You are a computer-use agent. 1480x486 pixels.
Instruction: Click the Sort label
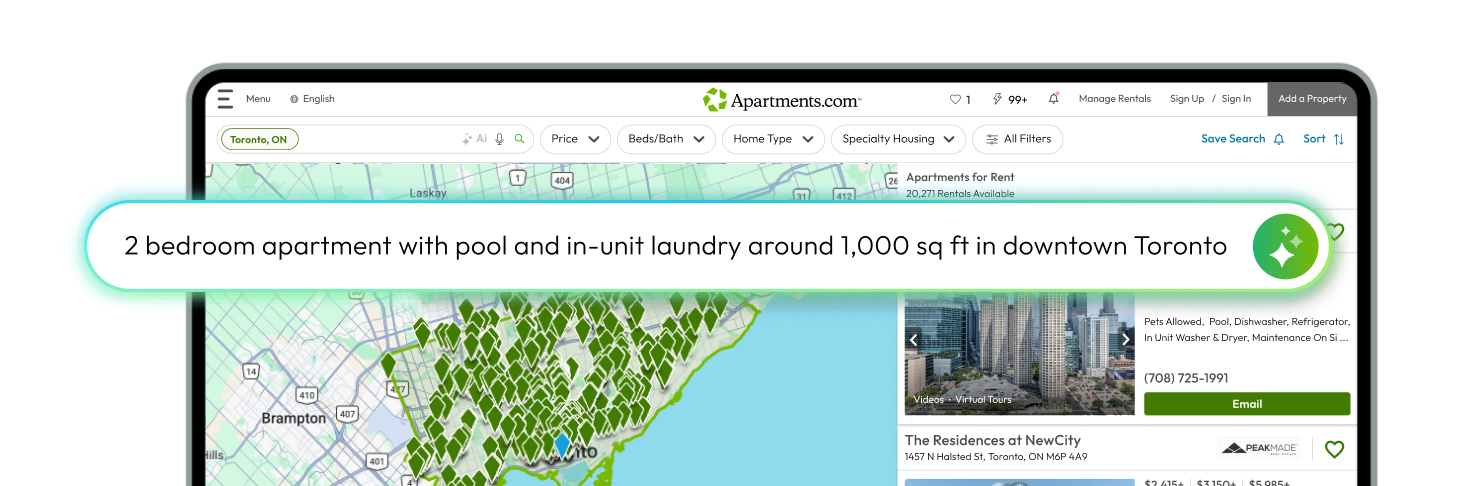click(x=1314, y=139)
